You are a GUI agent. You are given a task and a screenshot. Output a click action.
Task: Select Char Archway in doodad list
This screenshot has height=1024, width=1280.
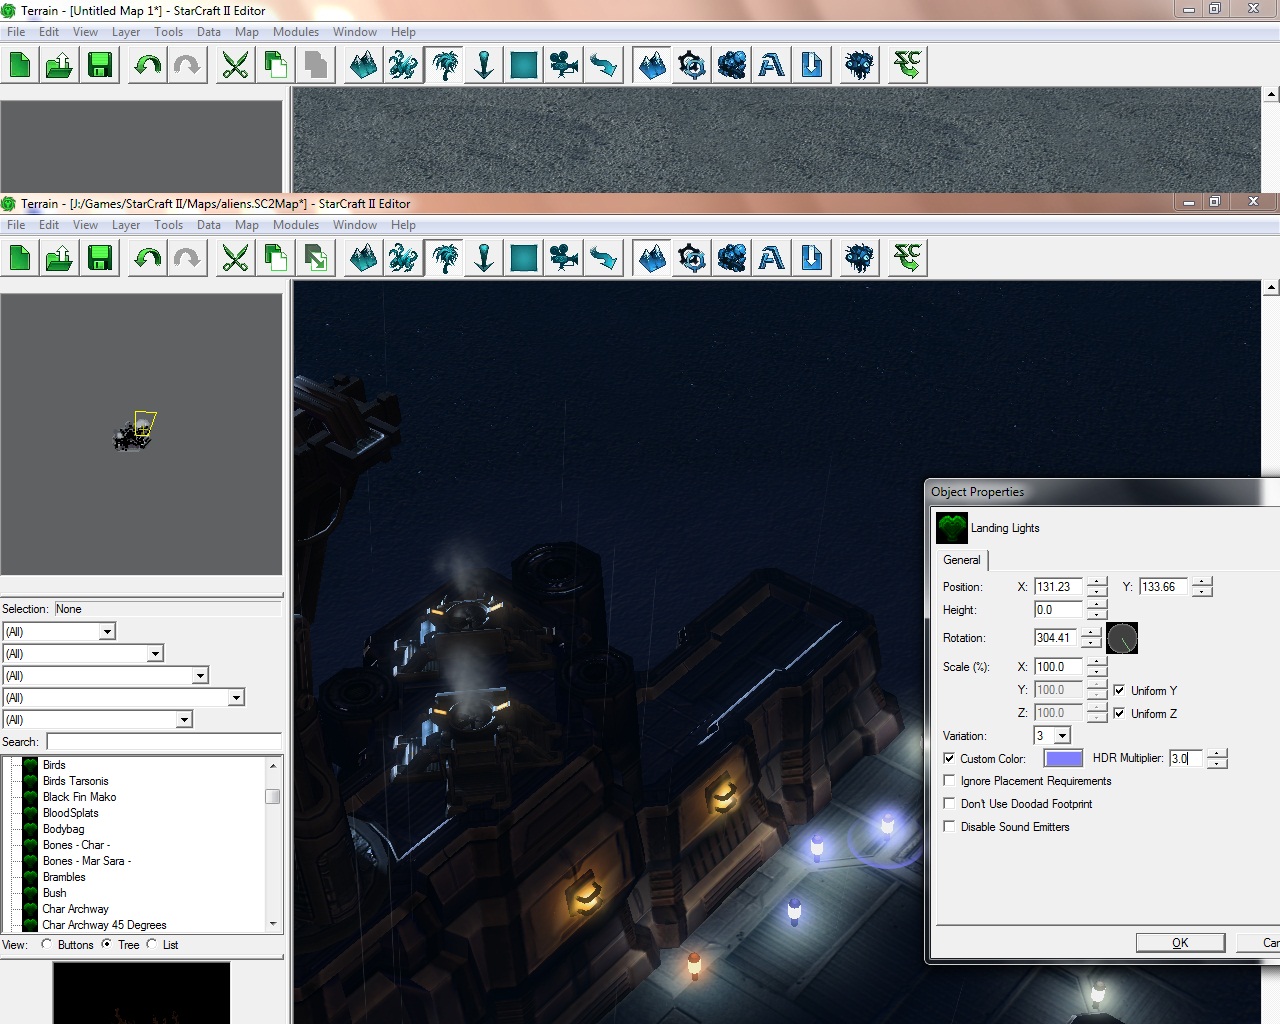[75, 909]
